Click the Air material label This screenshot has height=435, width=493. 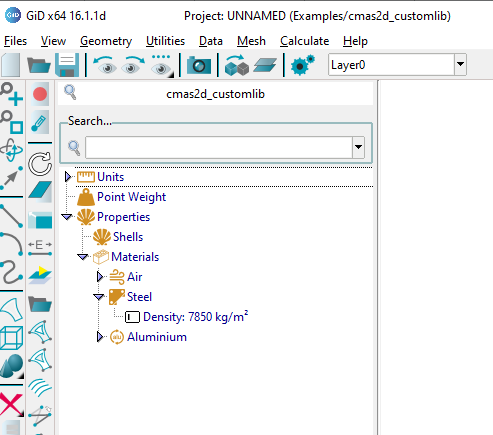[x=135, y=277]
